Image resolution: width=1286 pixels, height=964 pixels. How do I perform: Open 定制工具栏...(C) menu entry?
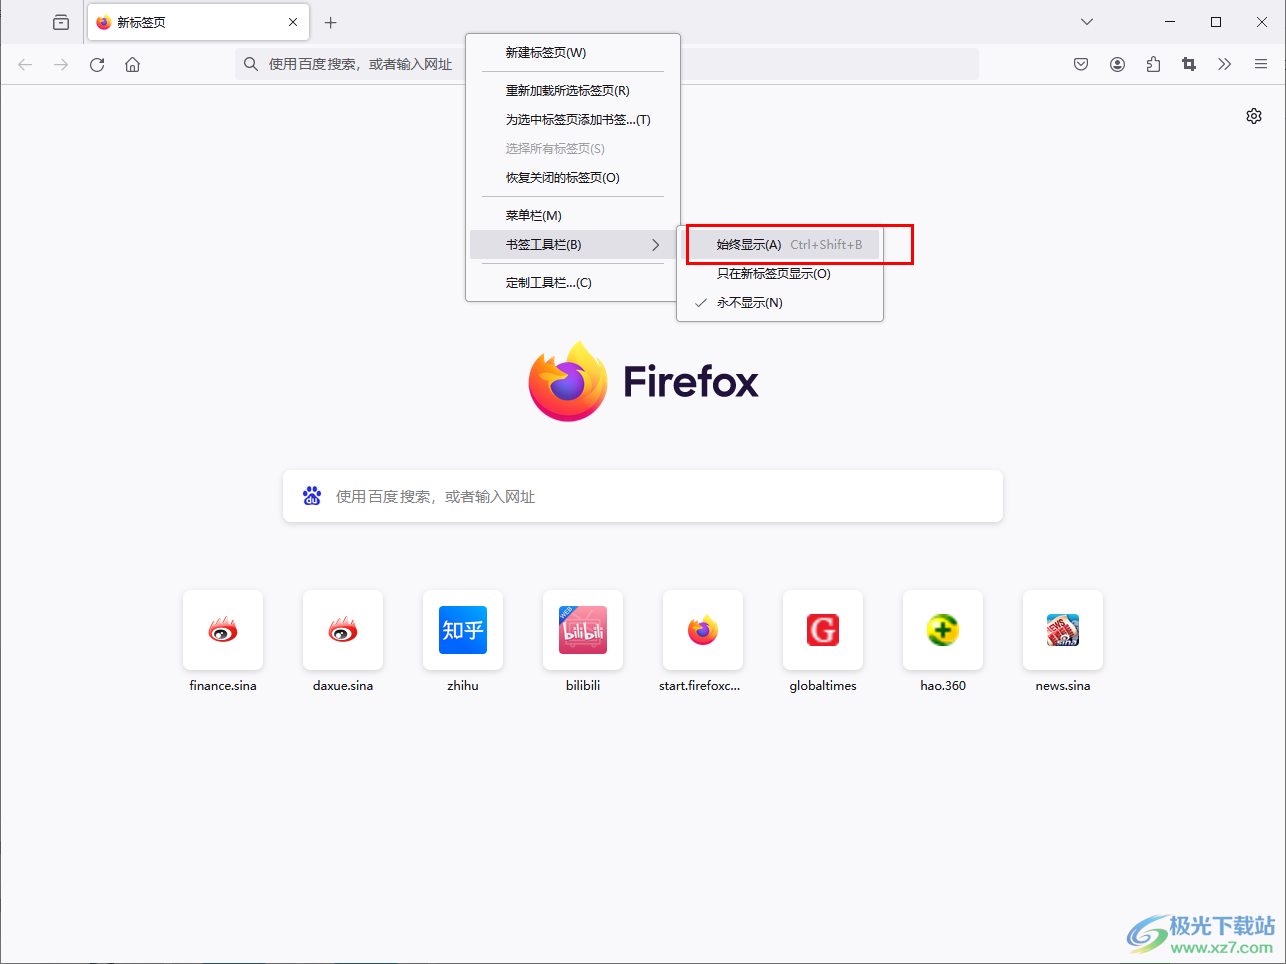click(x=573, y=283)
